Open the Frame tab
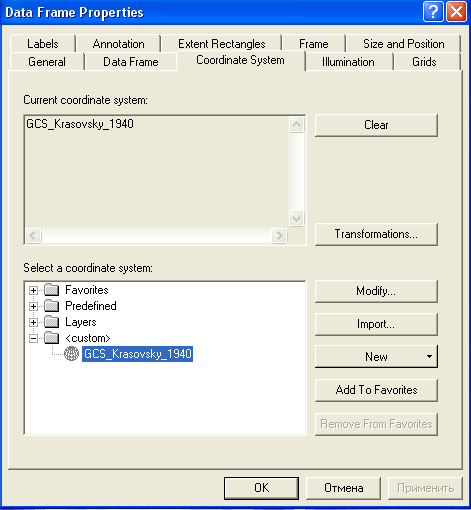 pos(314,44)
